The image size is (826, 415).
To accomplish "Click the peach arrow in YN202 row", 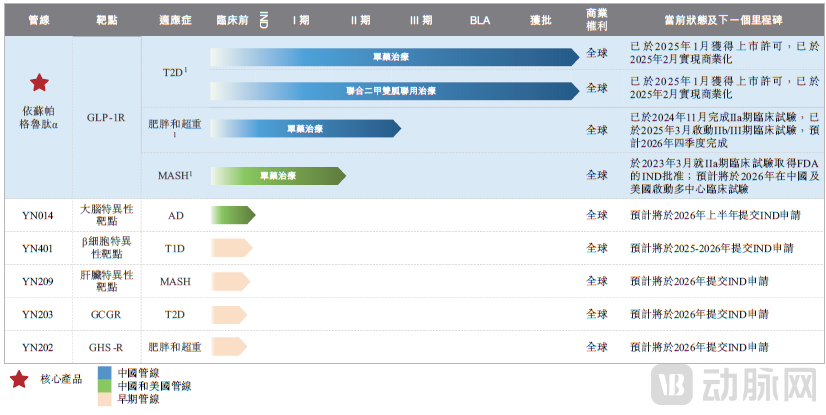I will (231, 347).
